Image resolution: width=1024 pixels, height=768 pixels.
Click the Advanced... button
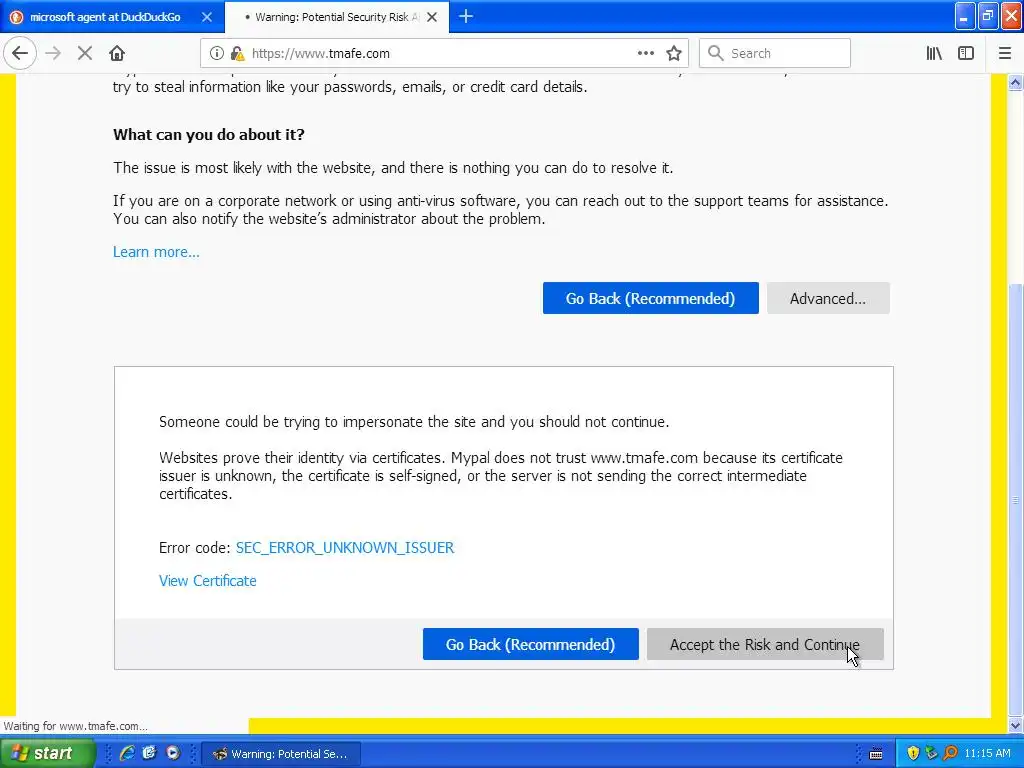tap(828, 298)
